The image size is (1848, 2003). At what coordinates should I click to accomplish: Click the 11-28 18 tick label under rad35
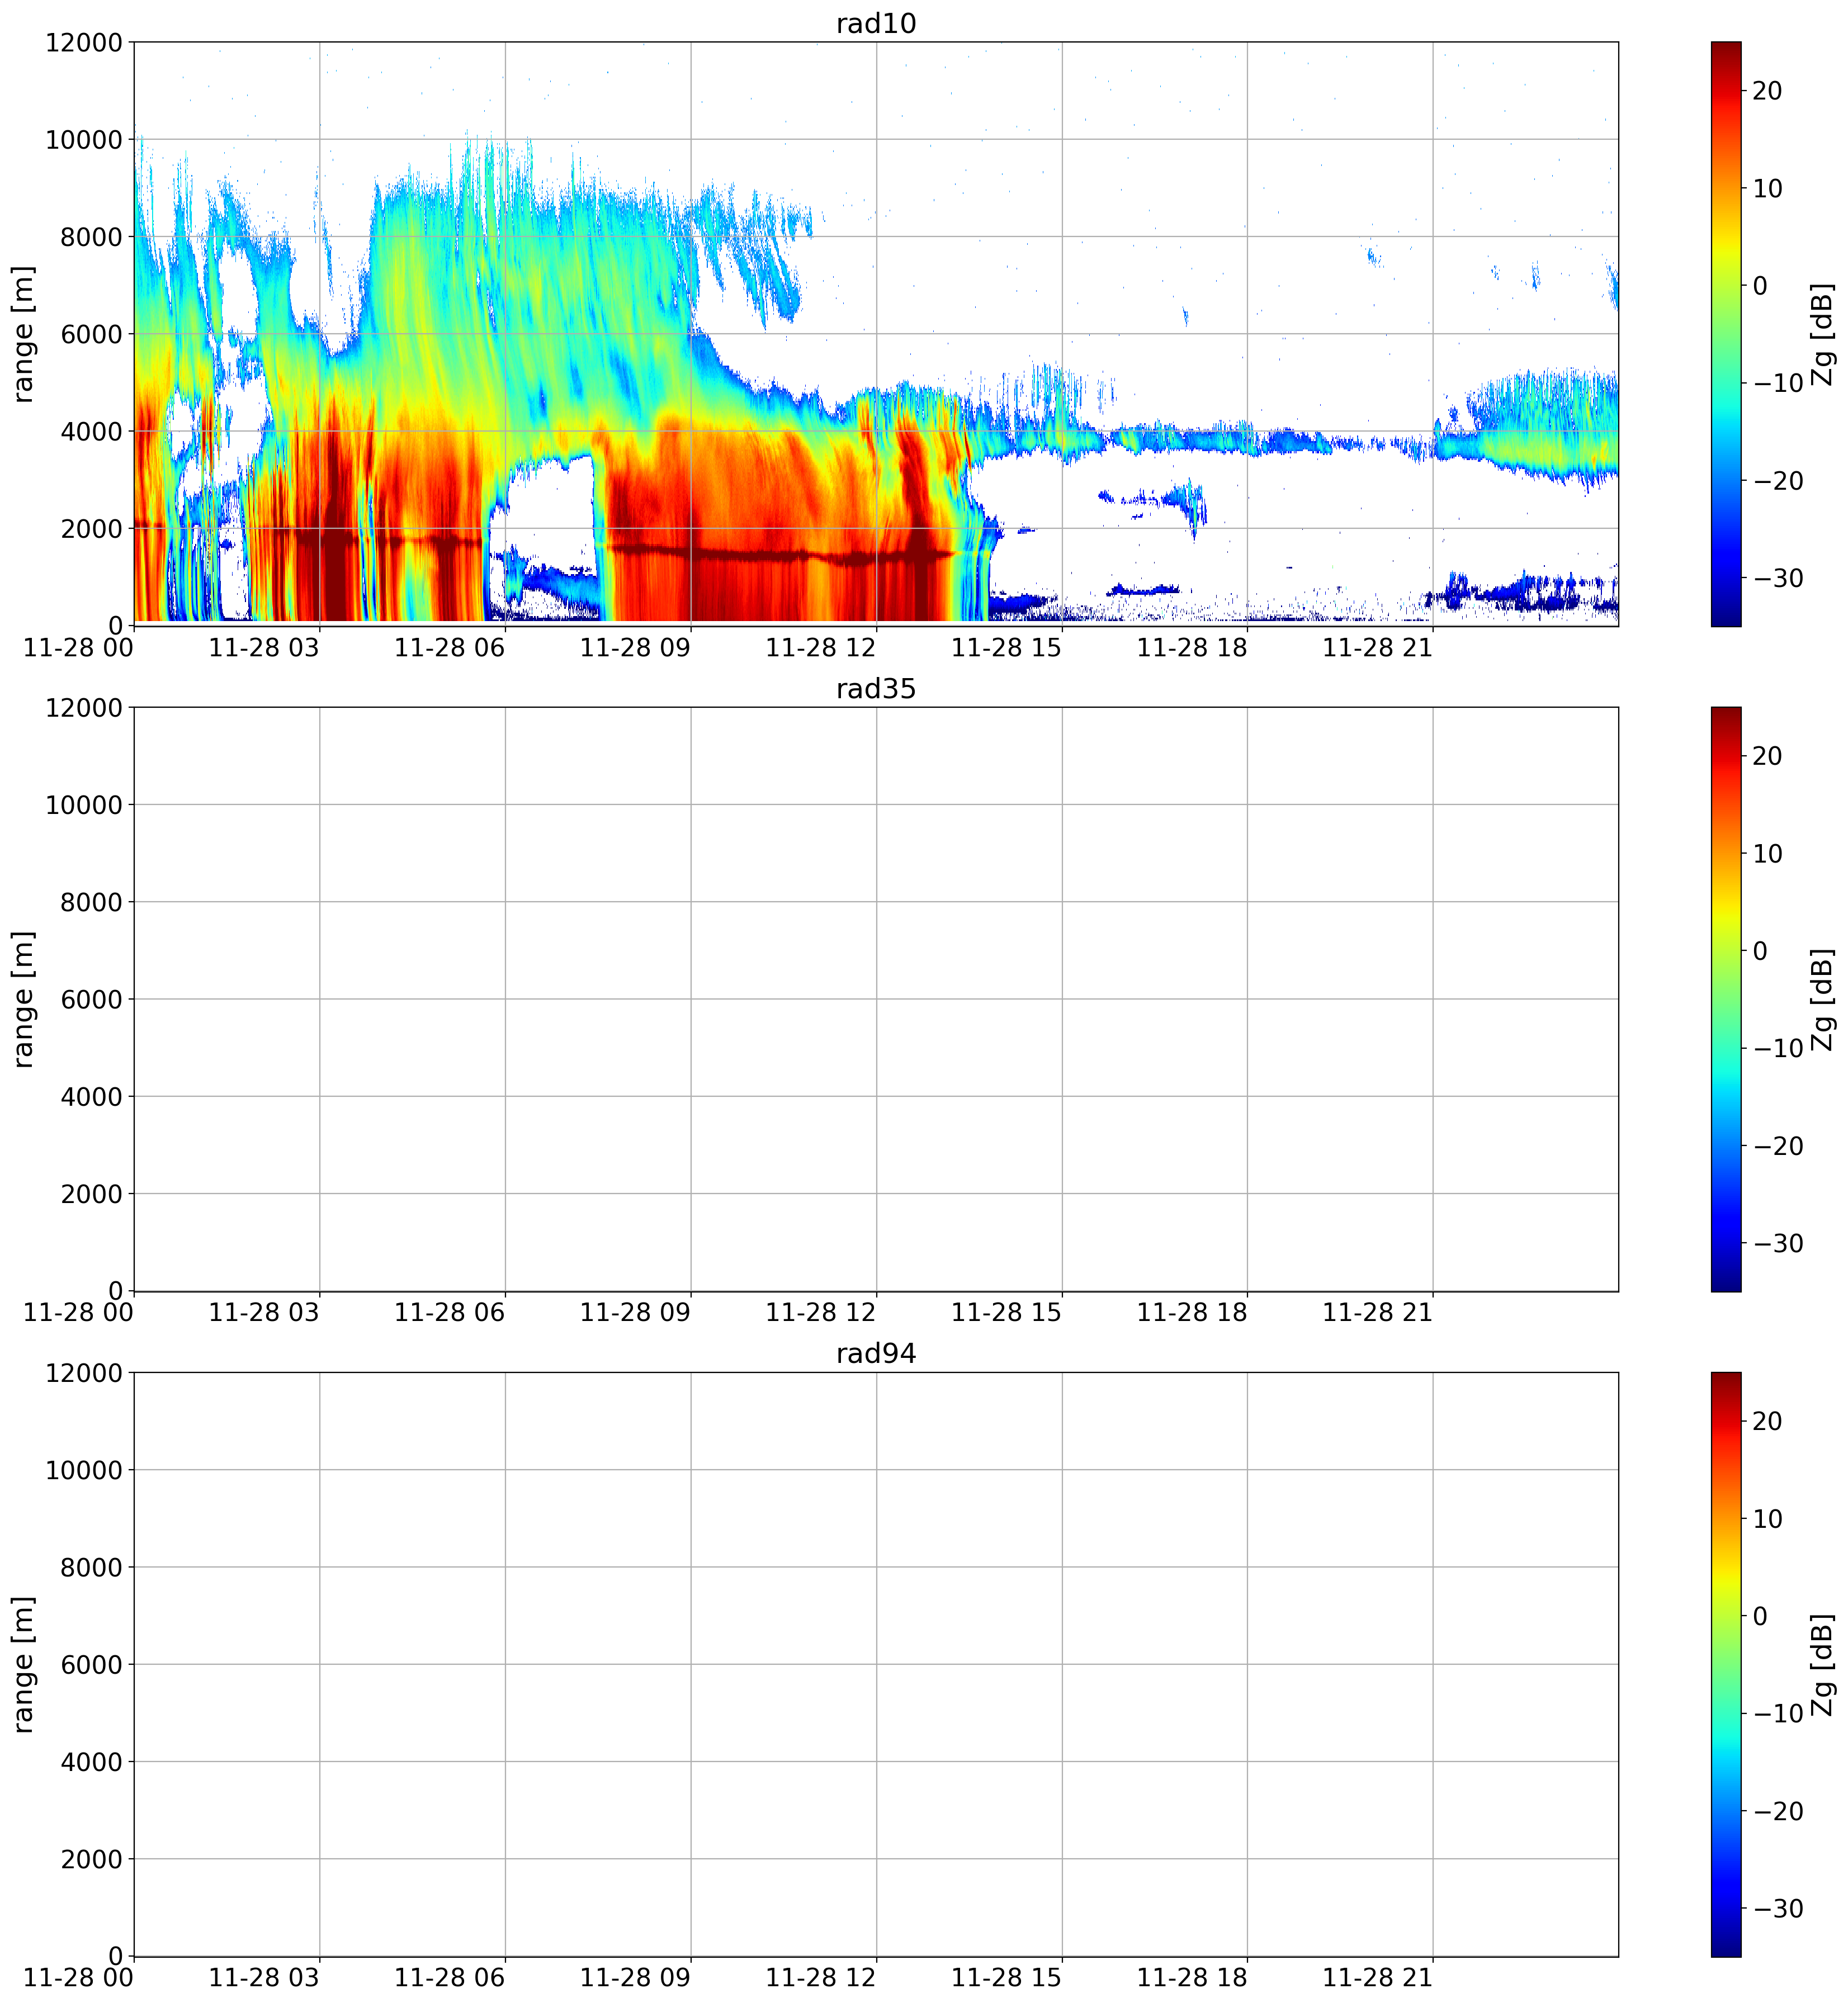click(1192, 1312)
